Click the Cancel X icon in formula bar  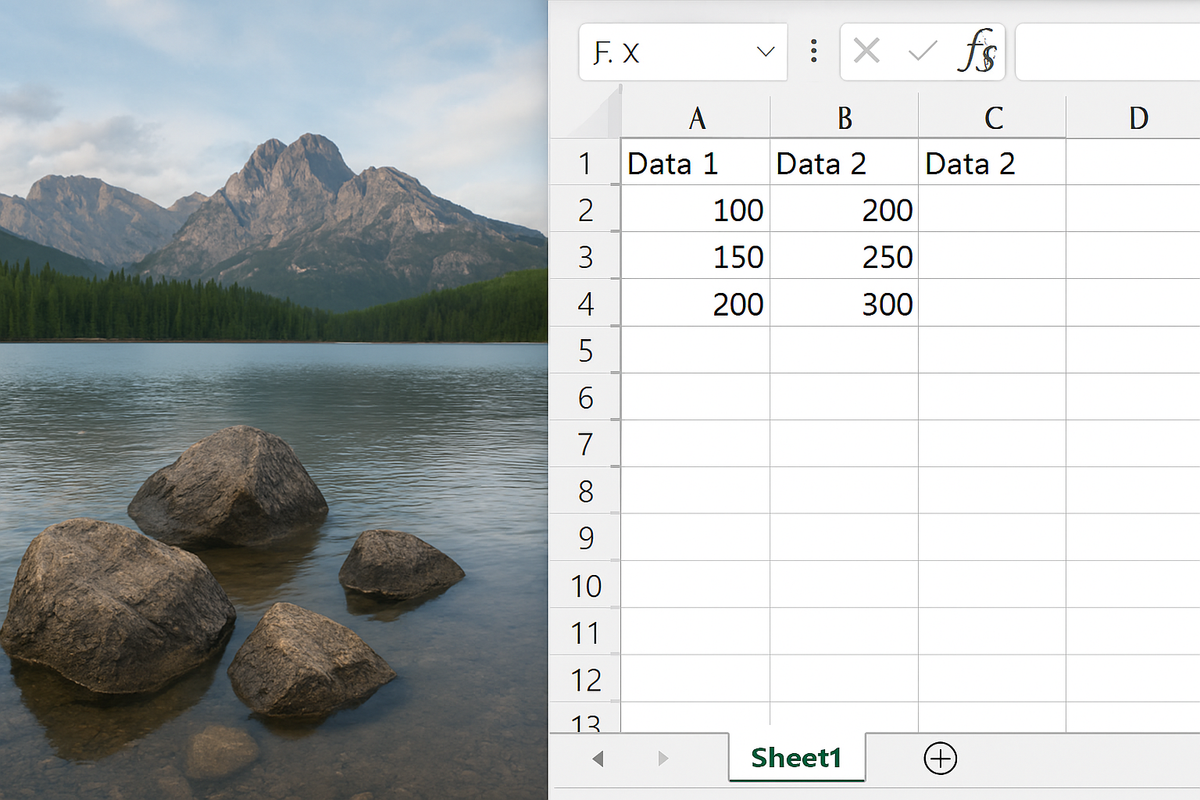click(867, 52)
